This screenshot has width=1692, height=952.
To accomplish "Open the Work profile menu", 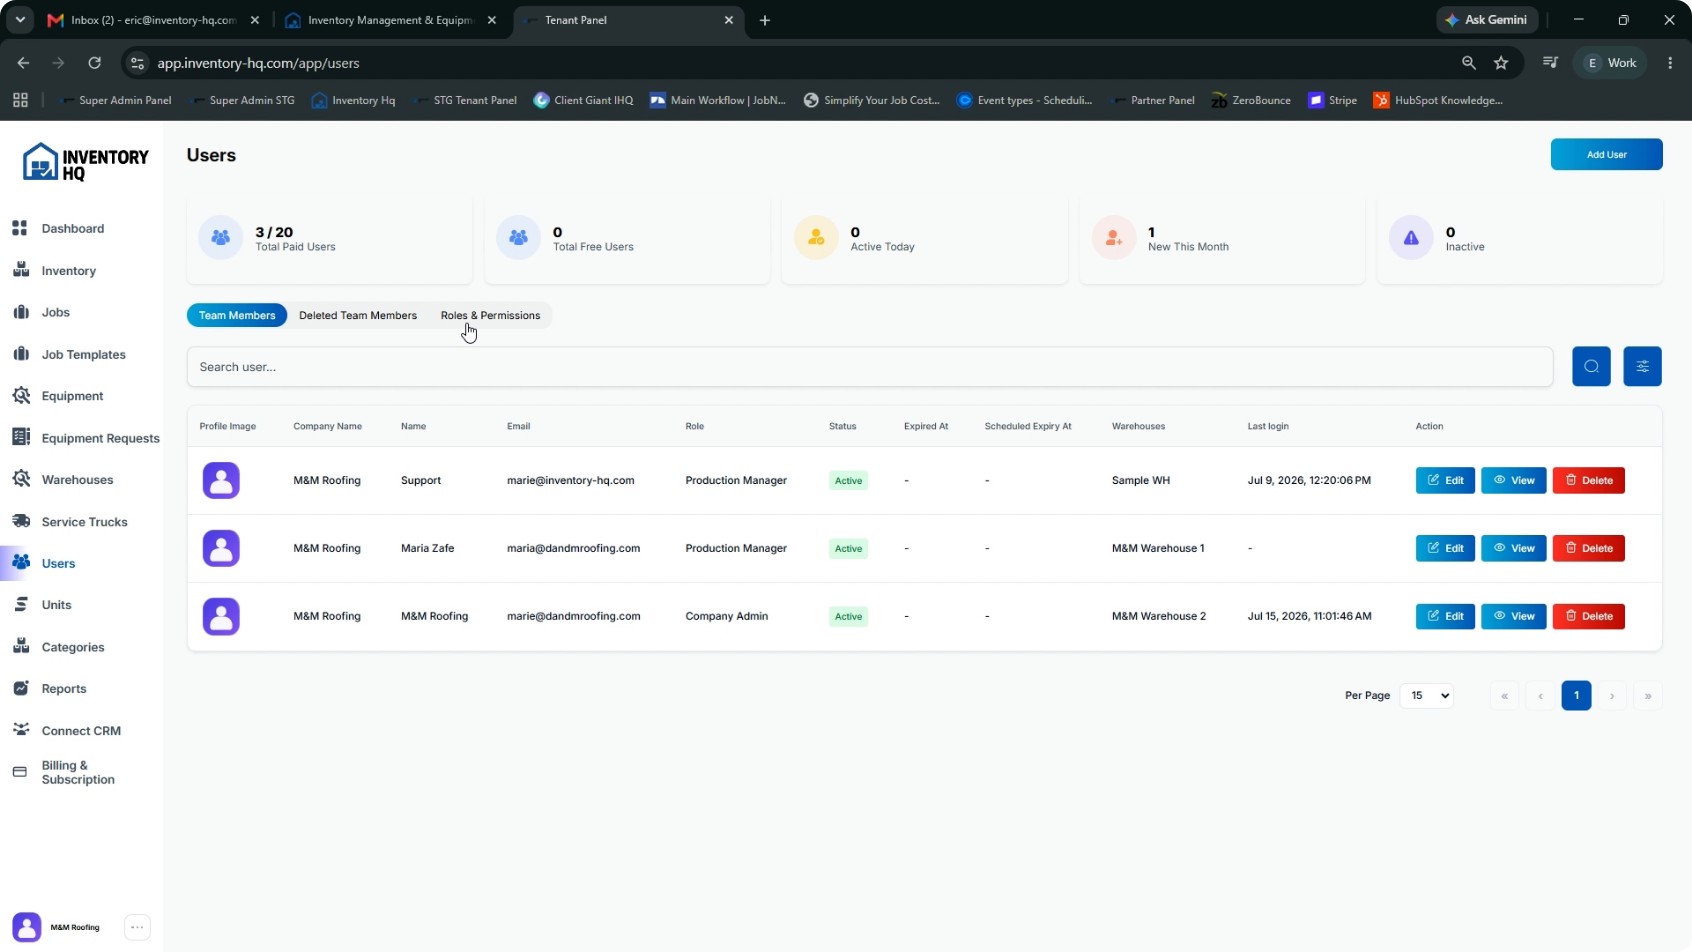I will (1610, 63).
